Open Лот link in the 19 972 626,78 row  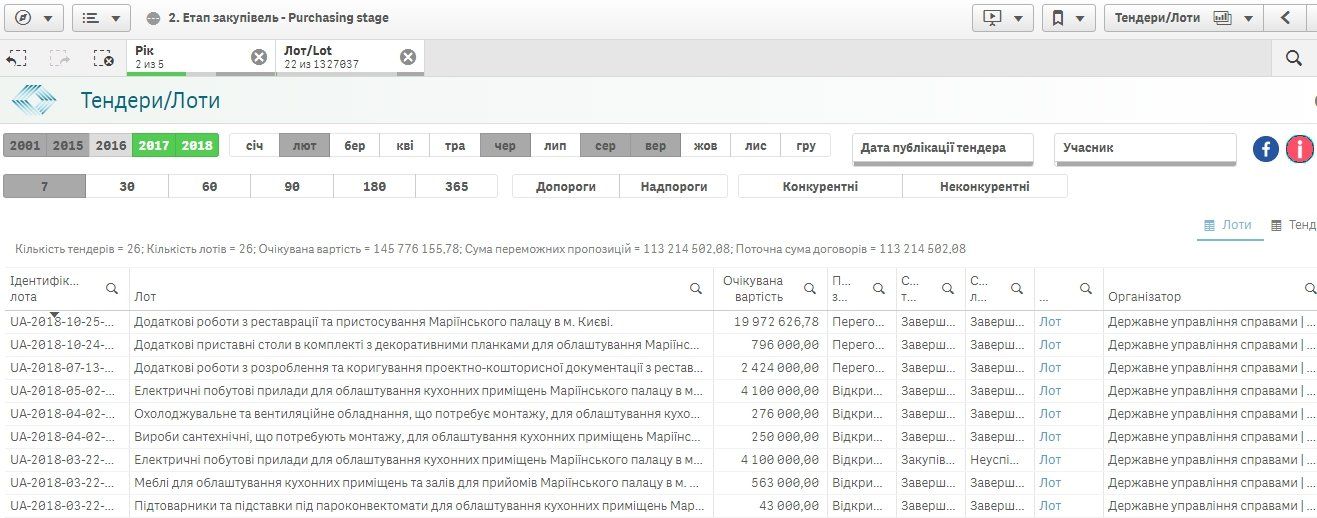[1050, 322]
